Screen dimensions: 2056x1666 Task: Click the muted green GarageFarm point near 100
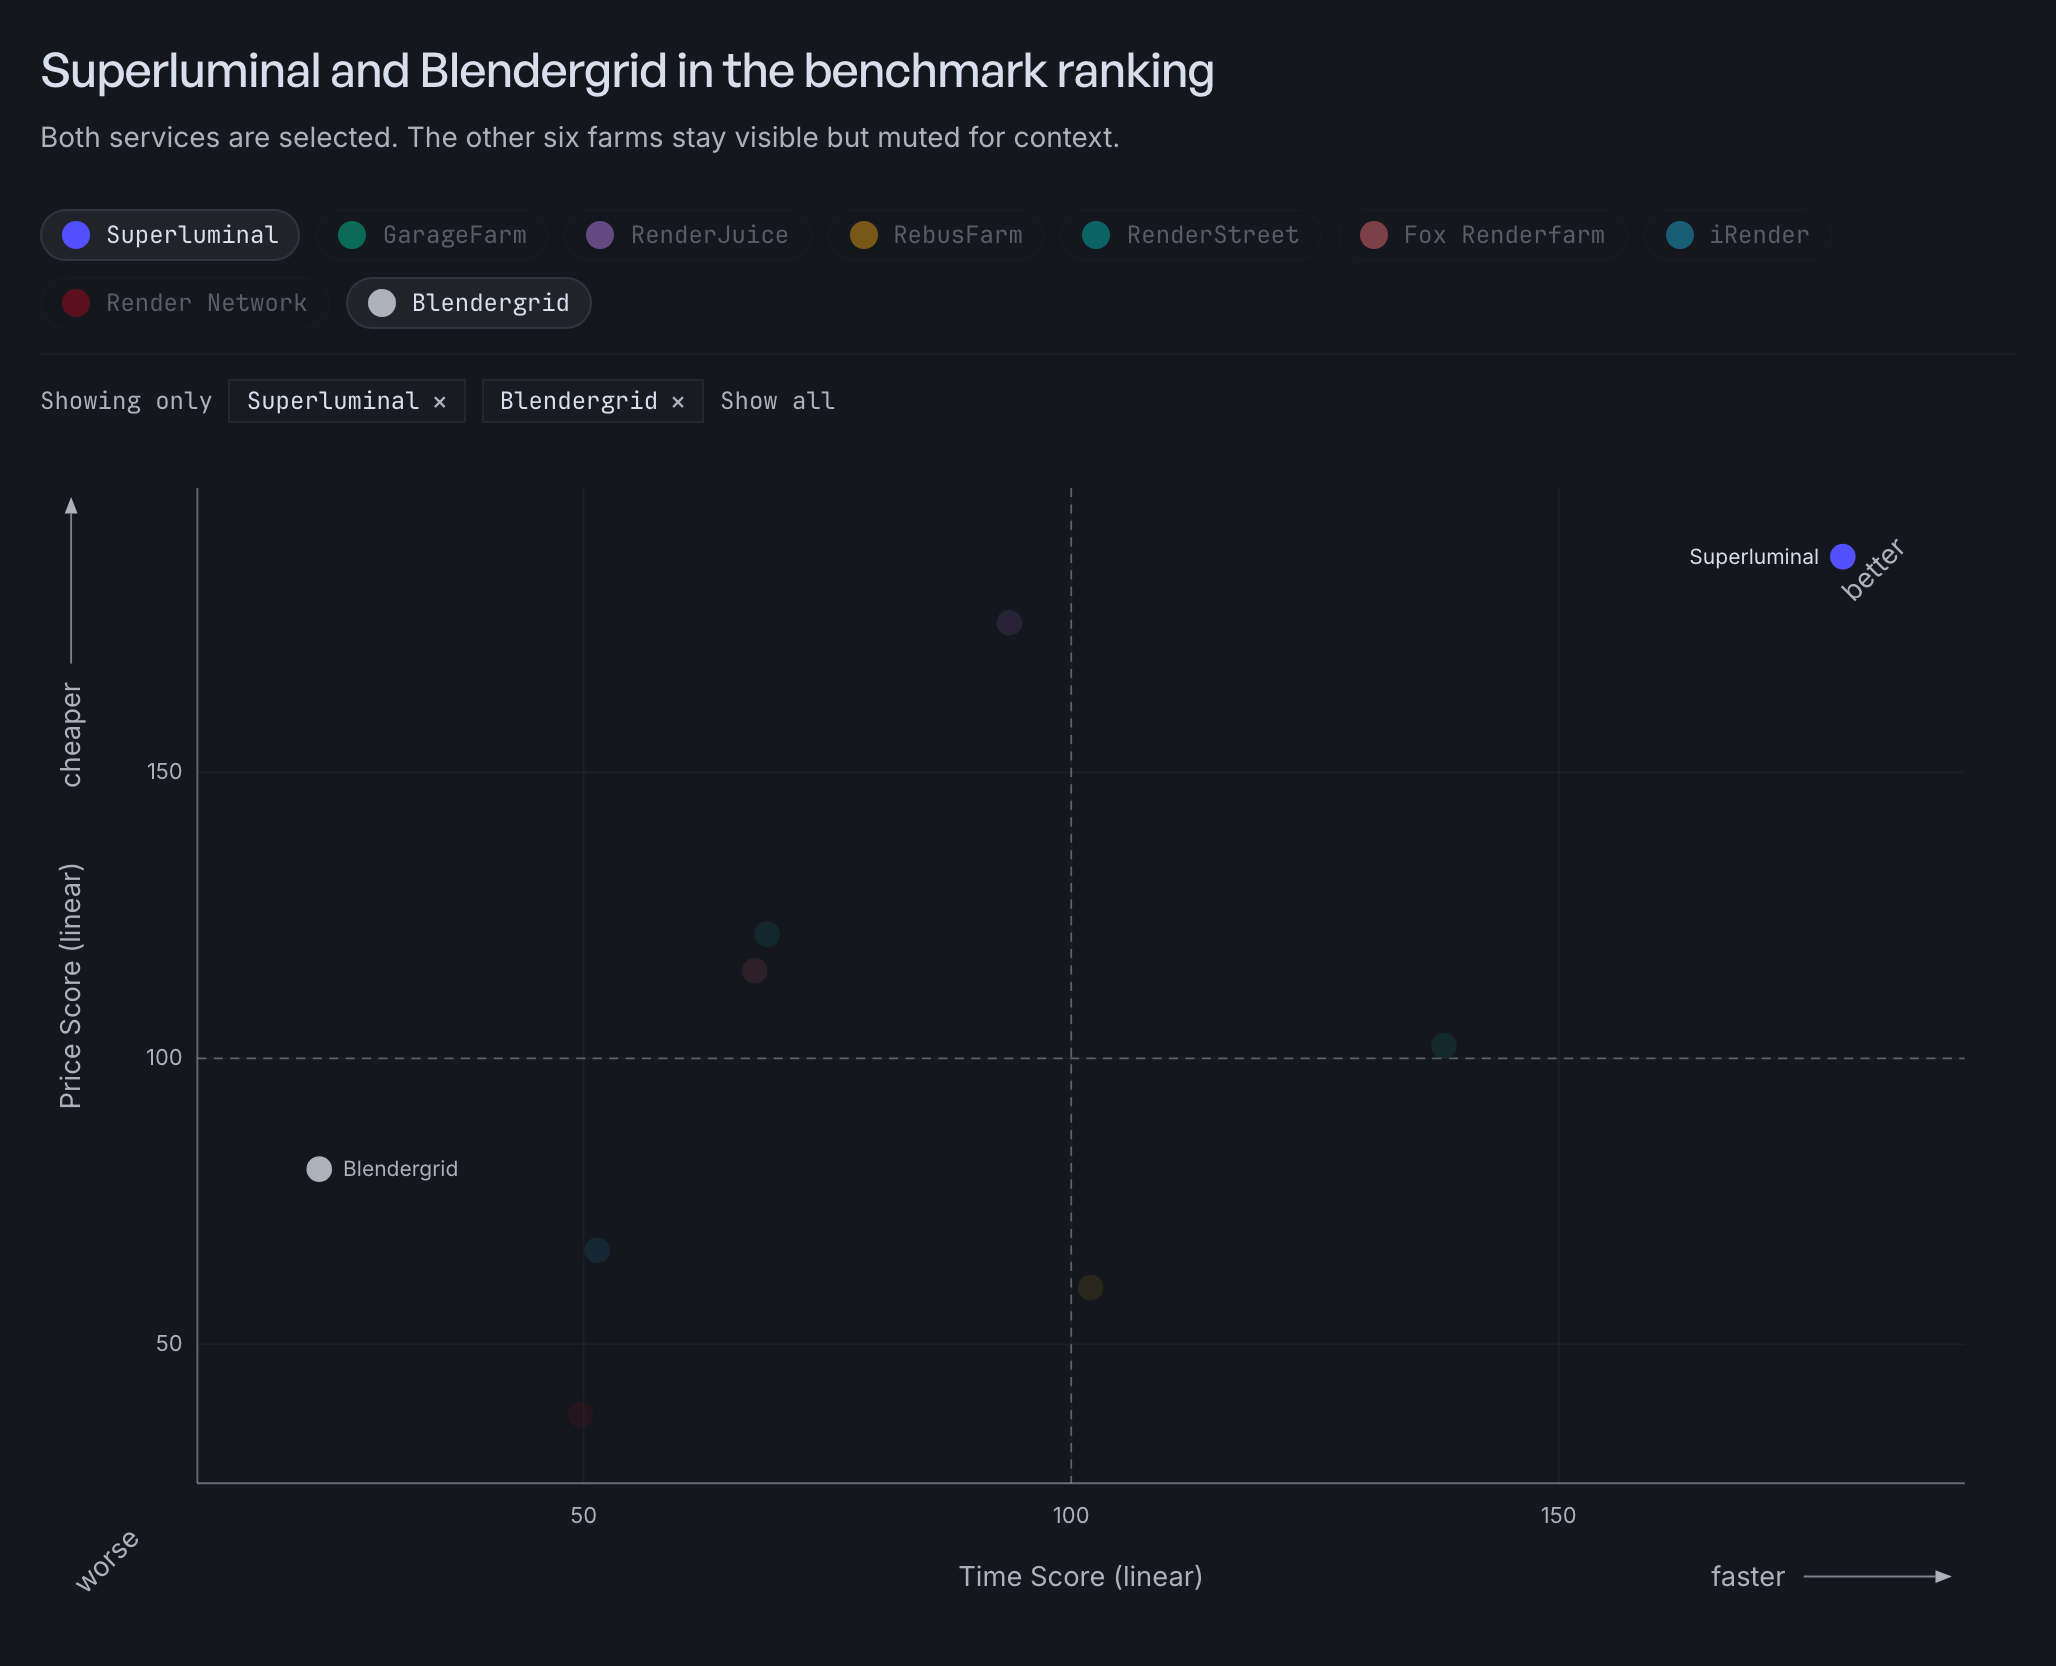point(1443,1045)
